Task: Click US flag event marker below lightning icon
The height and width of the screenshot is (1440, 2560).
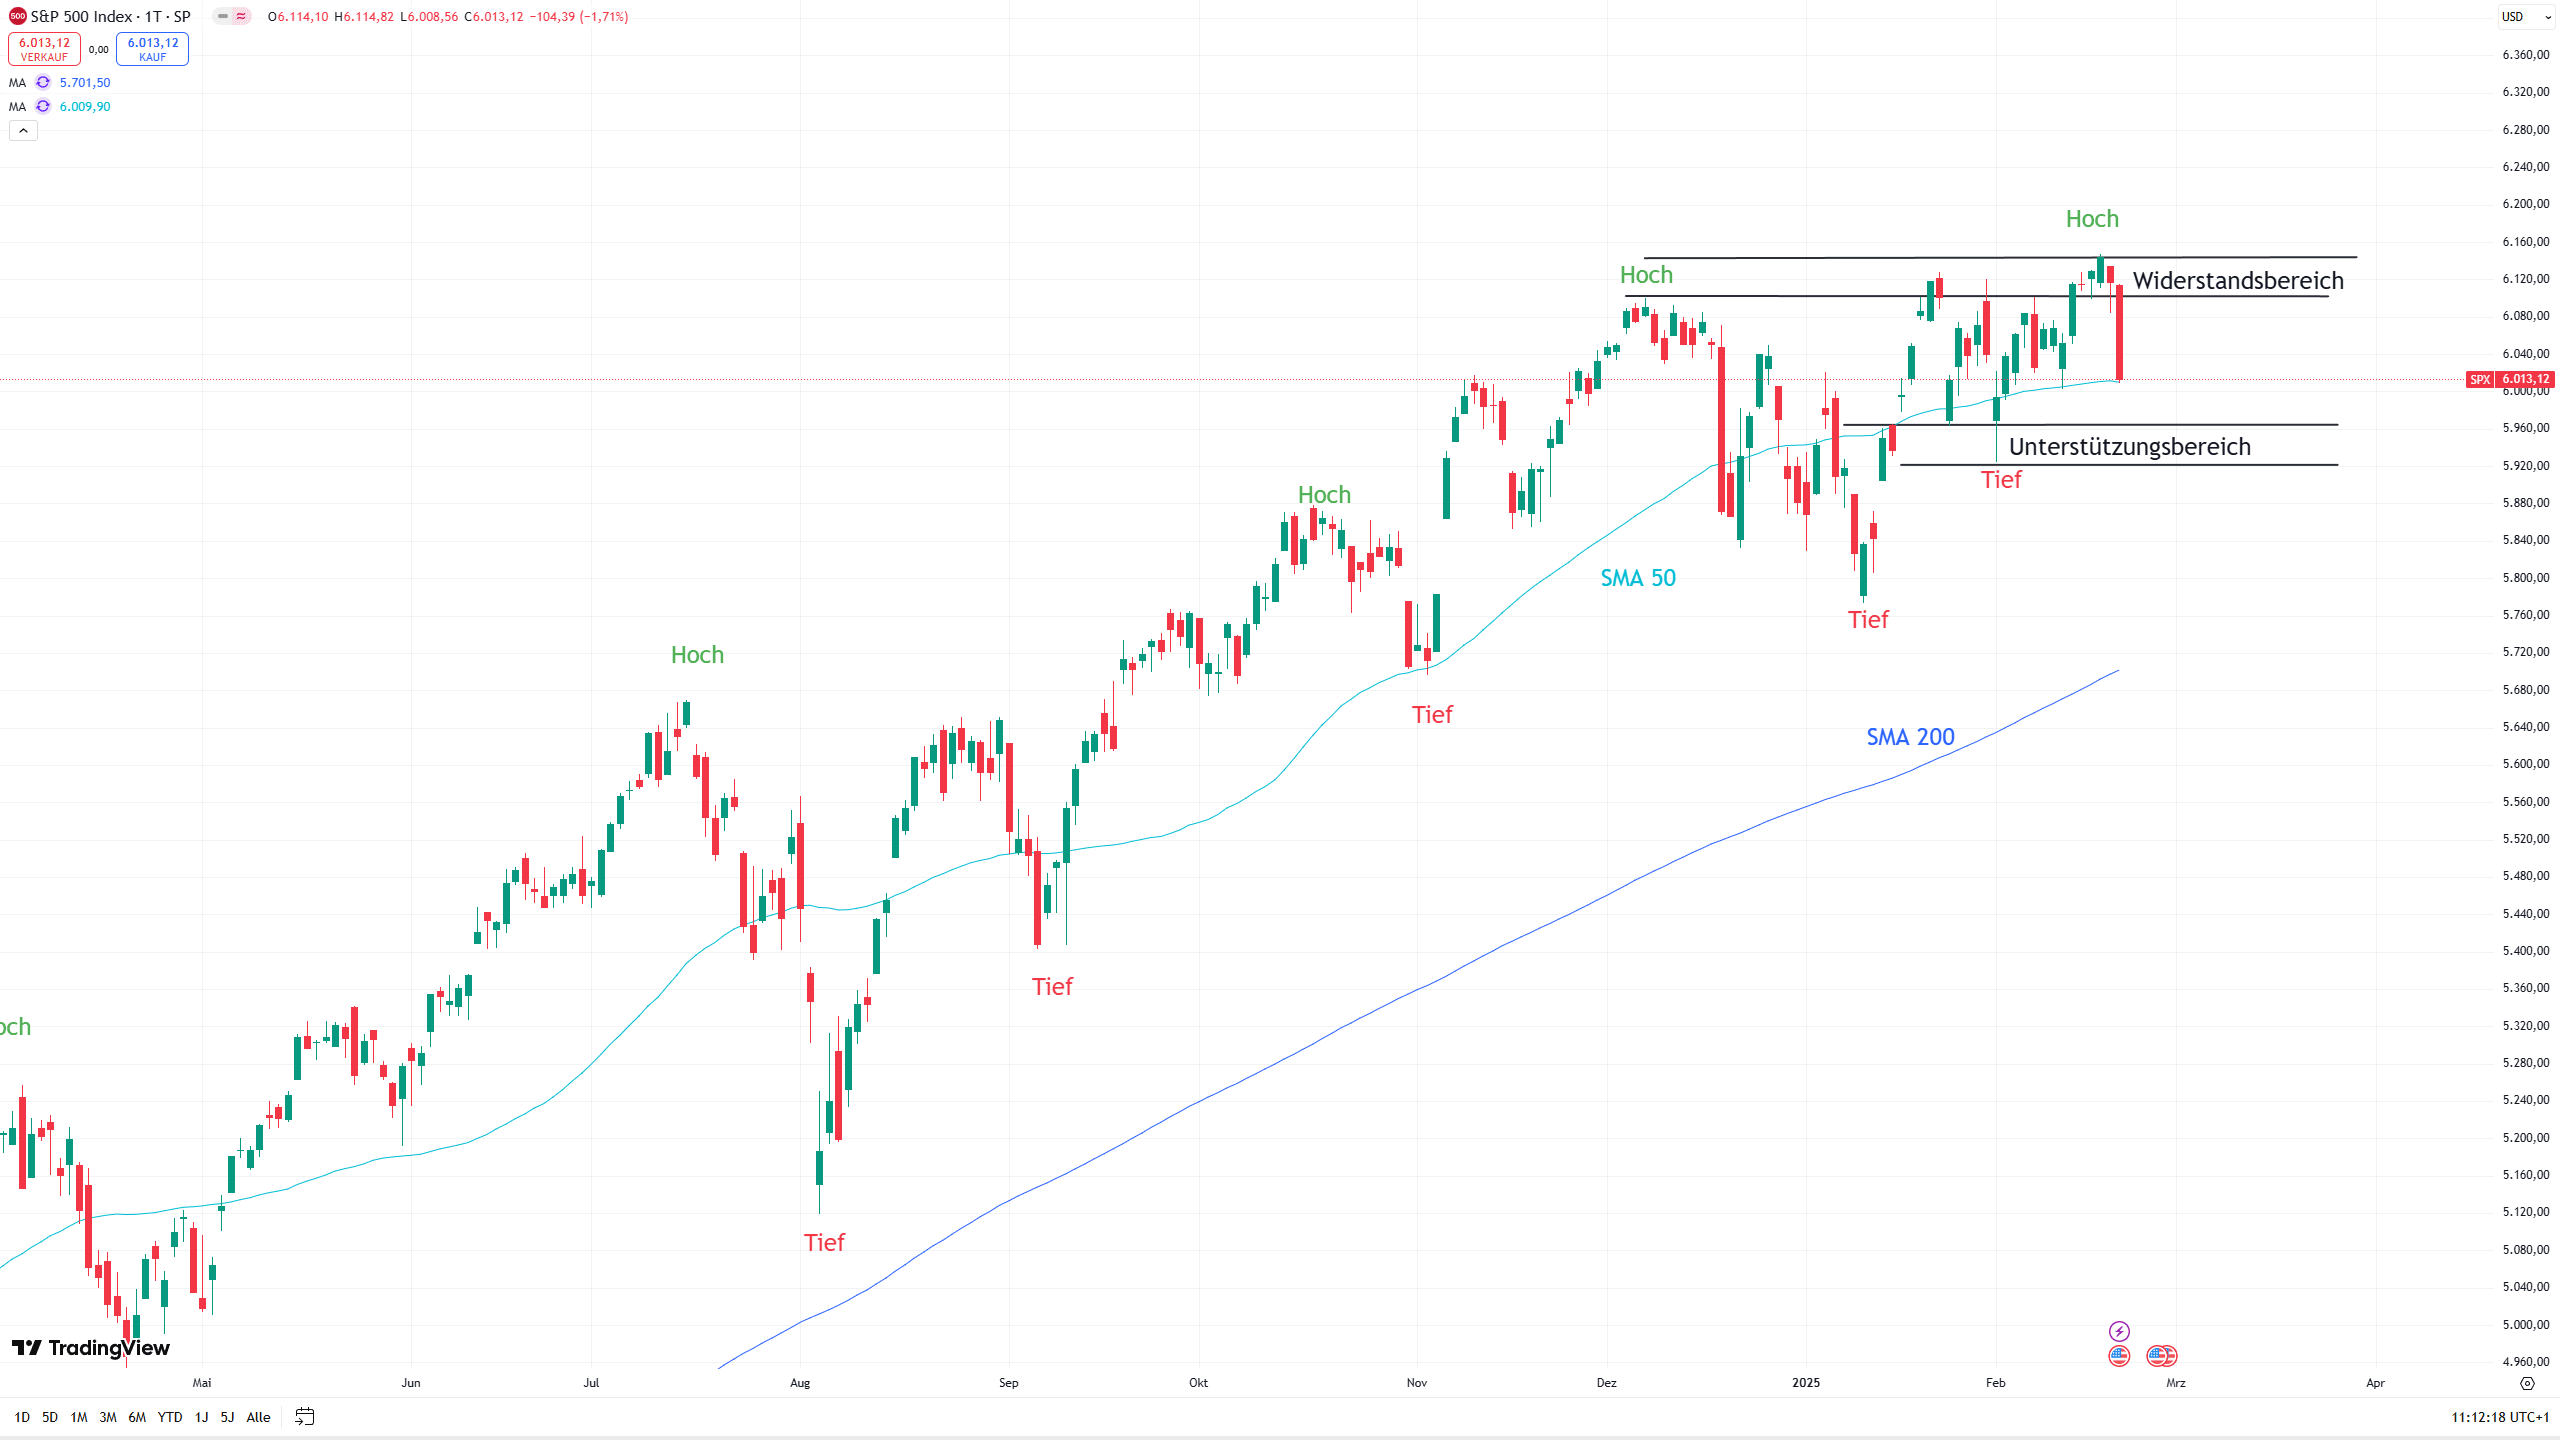Action: pos(2119,1356)
